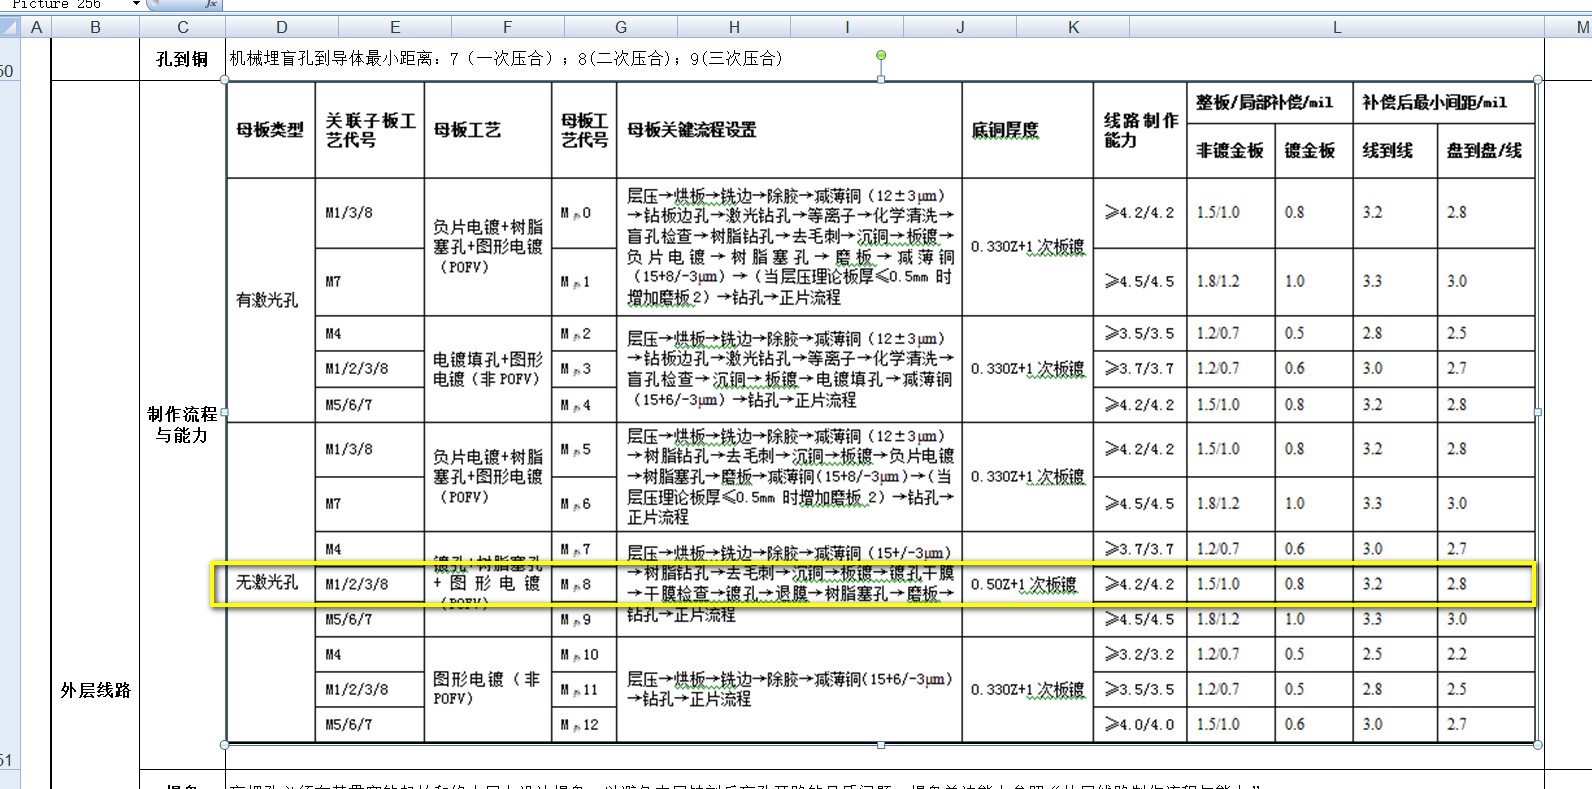Click the 母板类型 header in the table picture
This screenshot has height=789, width=1592.
click(x=270, y=130)
